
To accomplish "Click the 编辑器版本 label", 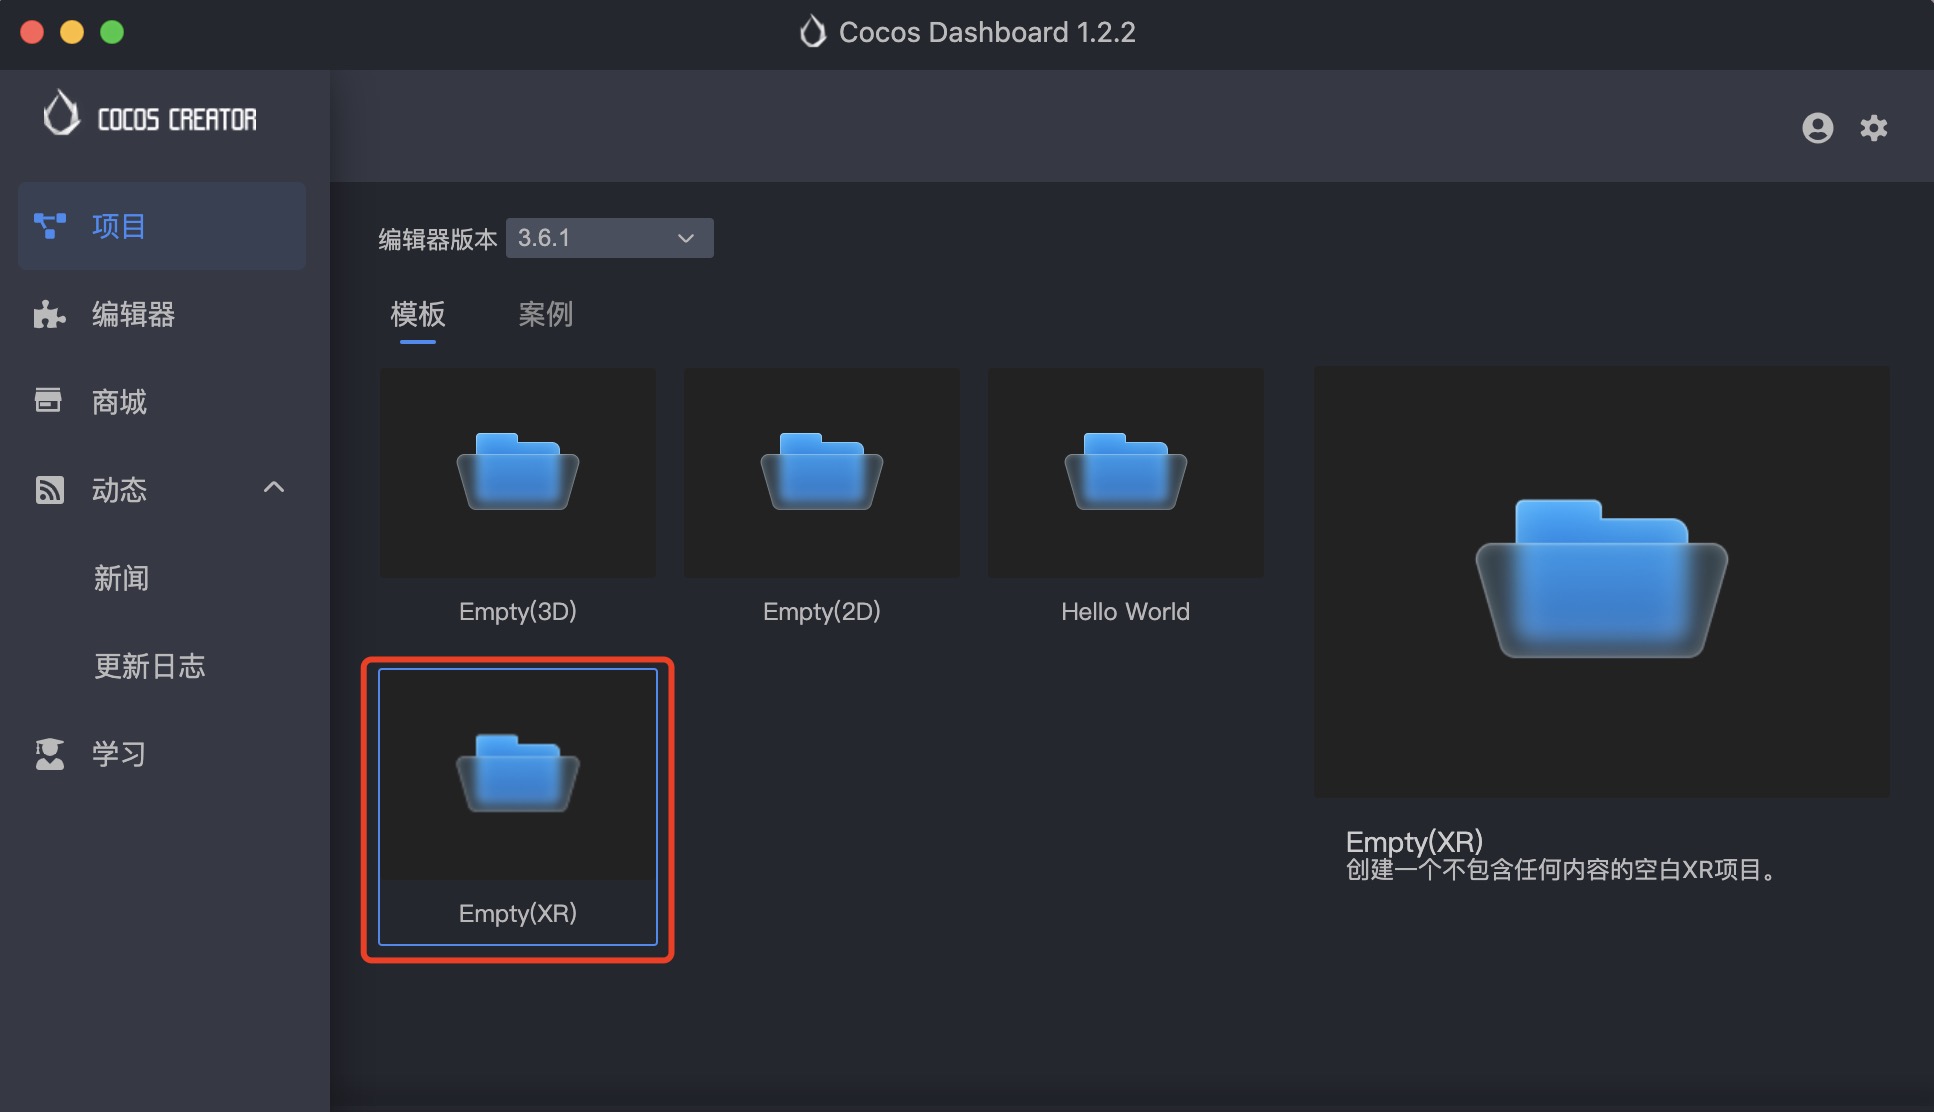I will (x=437, y=239).
